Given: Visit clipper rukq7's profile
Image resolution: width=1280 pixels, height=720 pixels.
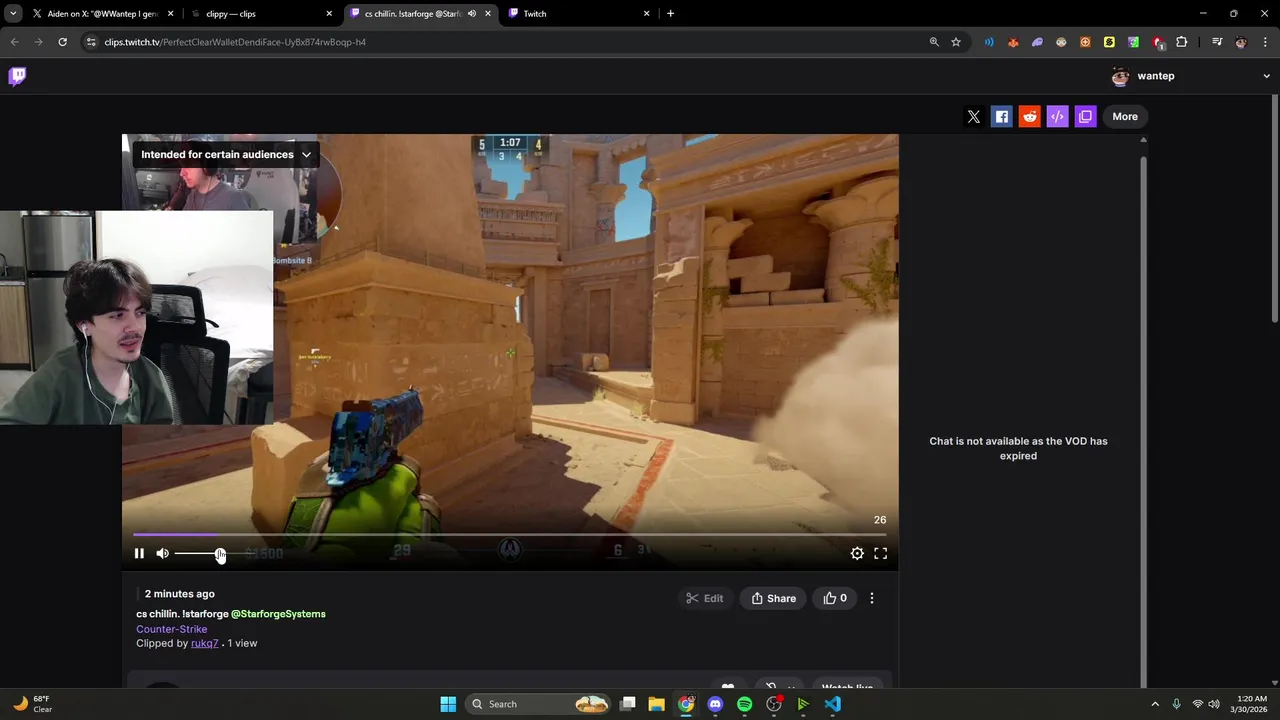Looking at the screenshot, I should click(204, 643).
